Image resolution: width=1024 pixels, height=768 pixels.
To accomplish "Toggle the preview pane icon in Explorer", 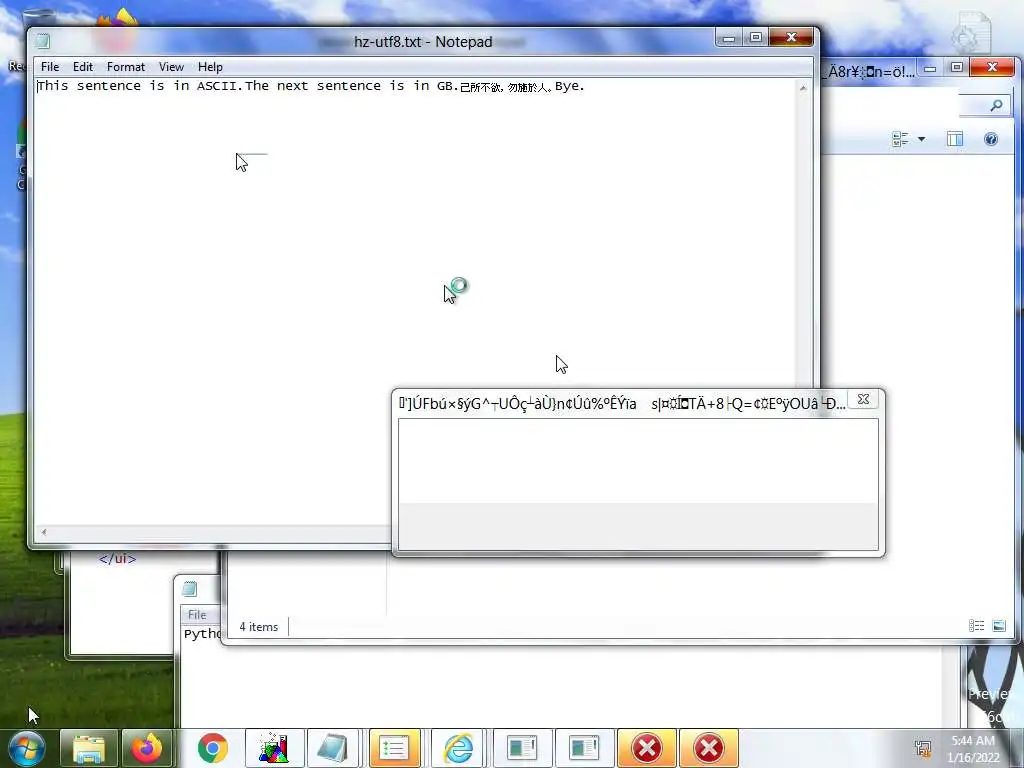I will coord(955,139).
